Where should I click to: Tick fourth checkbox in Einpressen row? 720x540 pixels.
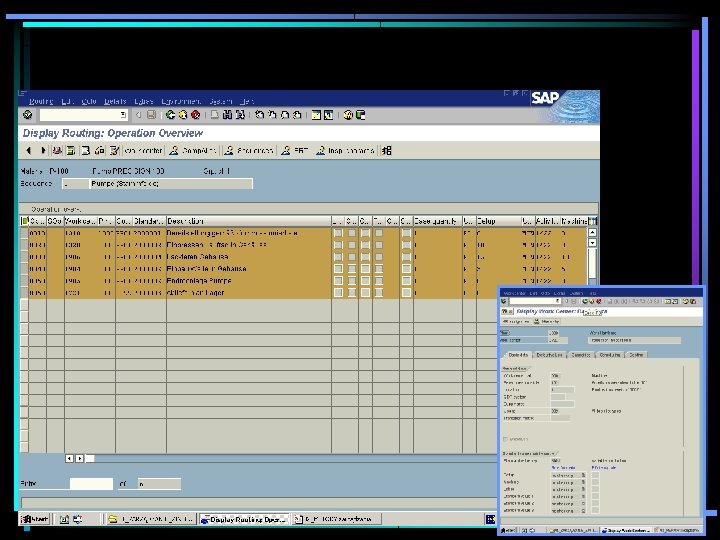click(x=379, y=245)
